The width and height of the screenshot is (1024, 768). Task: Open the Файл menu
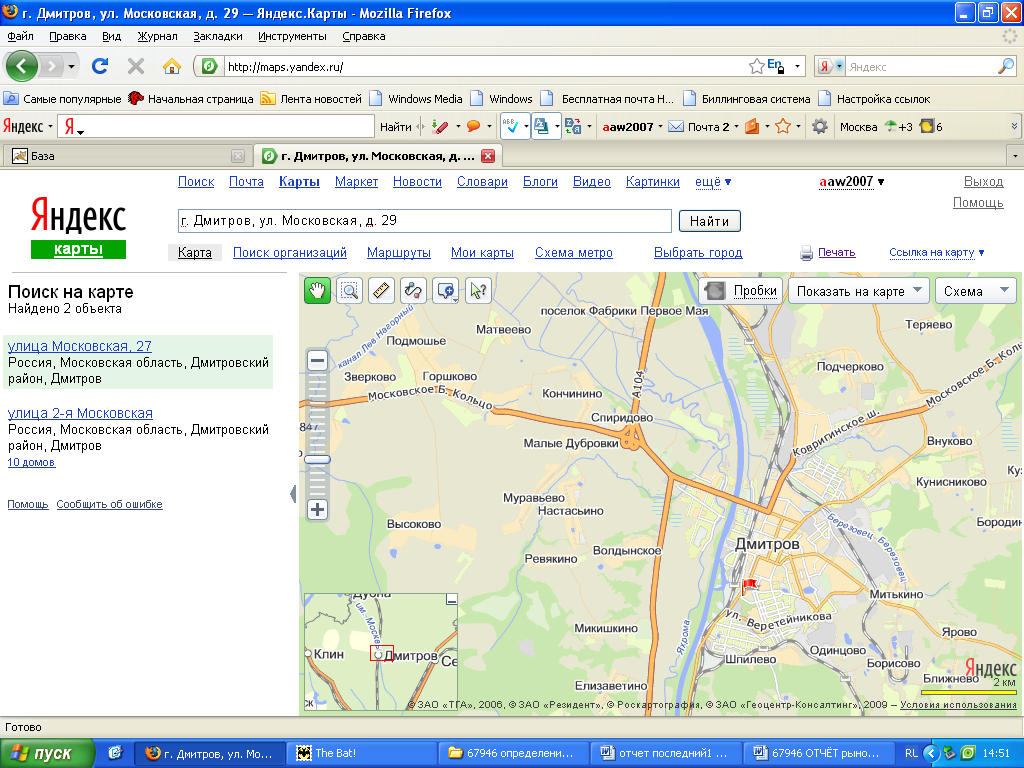[x=21, y=36]
